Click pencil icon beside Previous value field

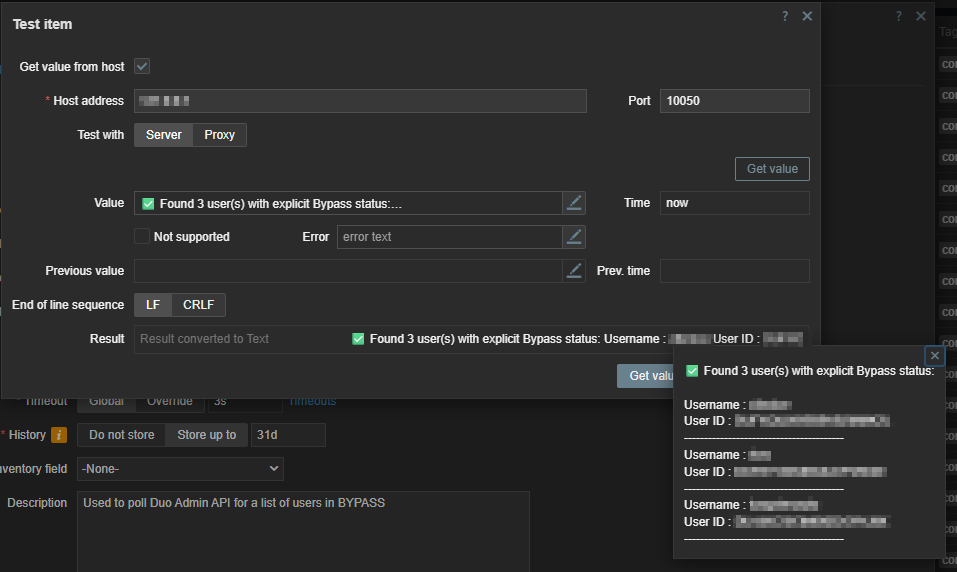click(x=574, y=271)
